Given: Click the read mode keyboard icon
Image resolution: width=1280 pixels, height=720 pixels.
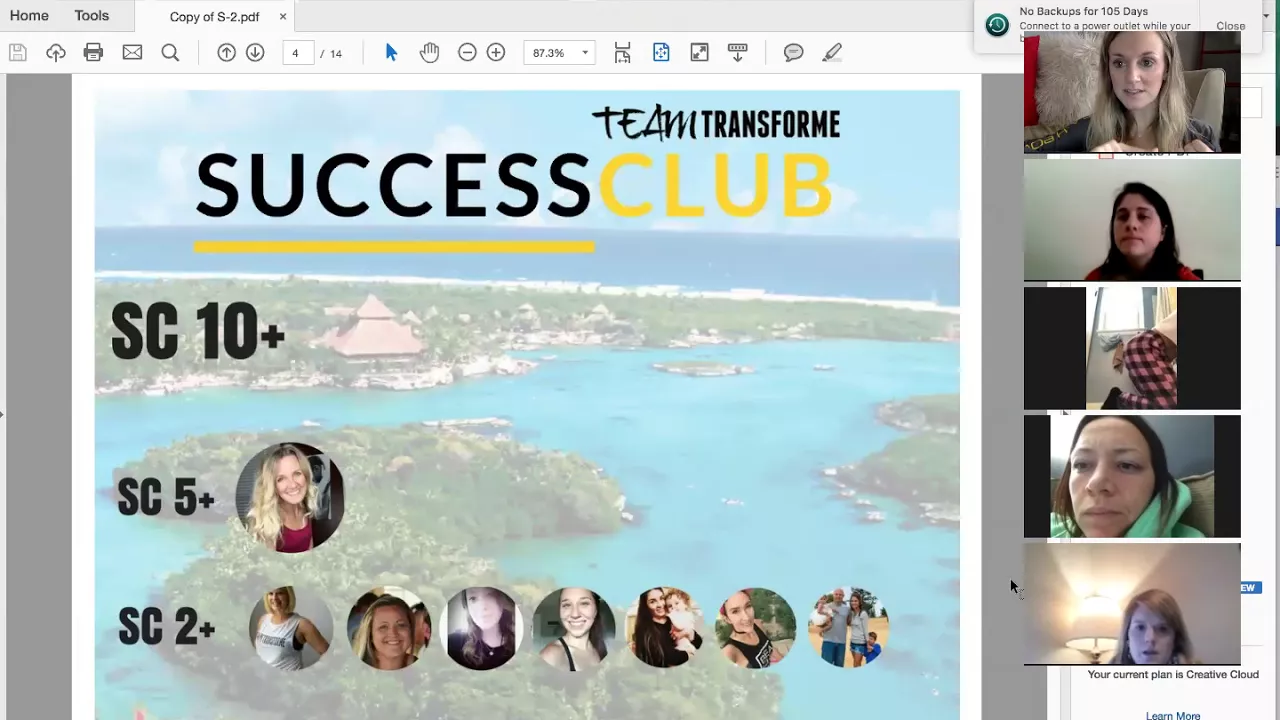Looking at the screenshot, I should 737,53.
